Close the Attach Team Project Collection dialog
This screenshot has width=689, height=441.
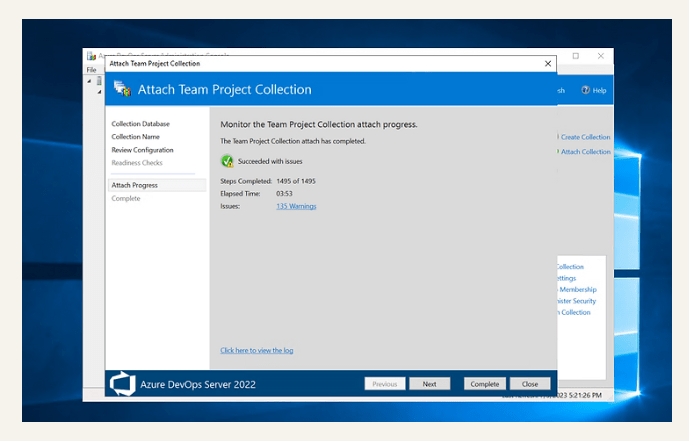point(548,64)
